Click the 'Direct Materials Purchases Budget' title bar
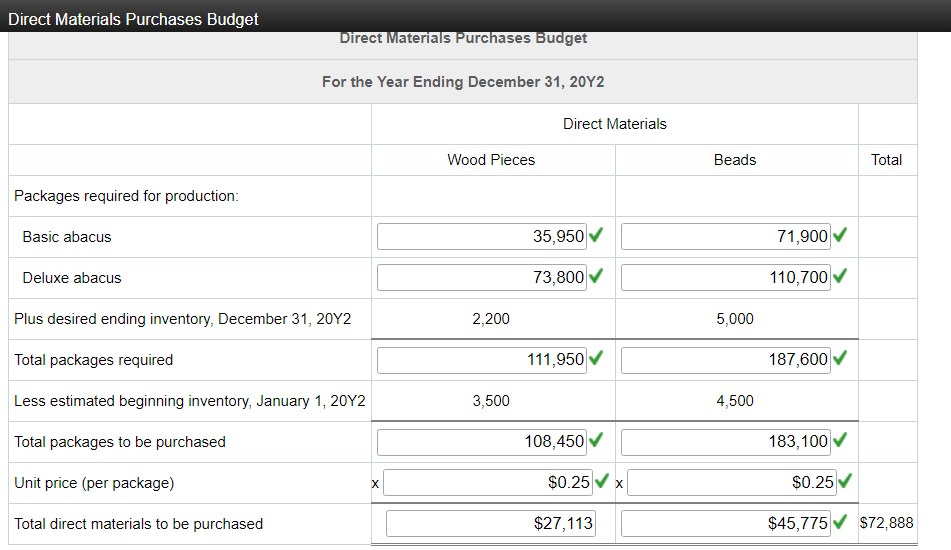The image size is (951, 550). pos(476,16)
